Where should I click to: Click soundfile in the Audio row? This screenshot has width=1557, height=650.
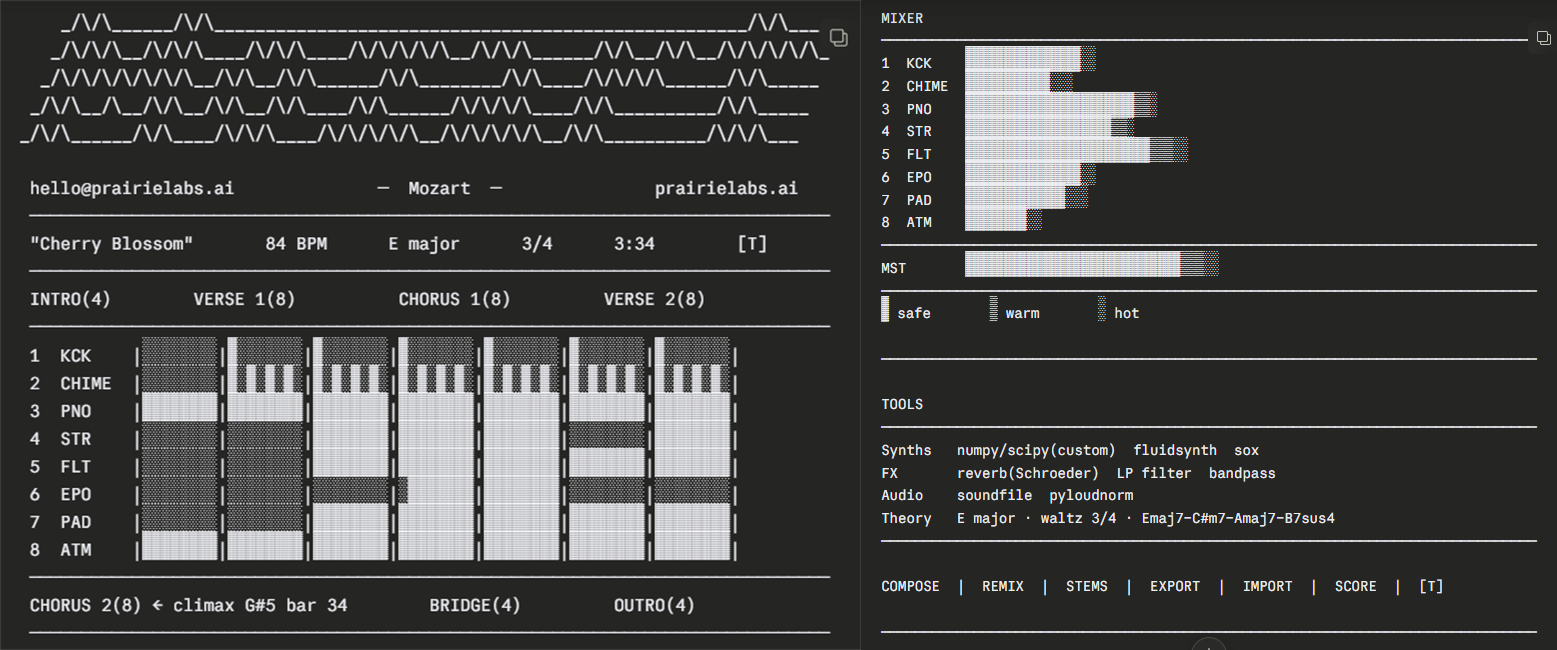995,495
